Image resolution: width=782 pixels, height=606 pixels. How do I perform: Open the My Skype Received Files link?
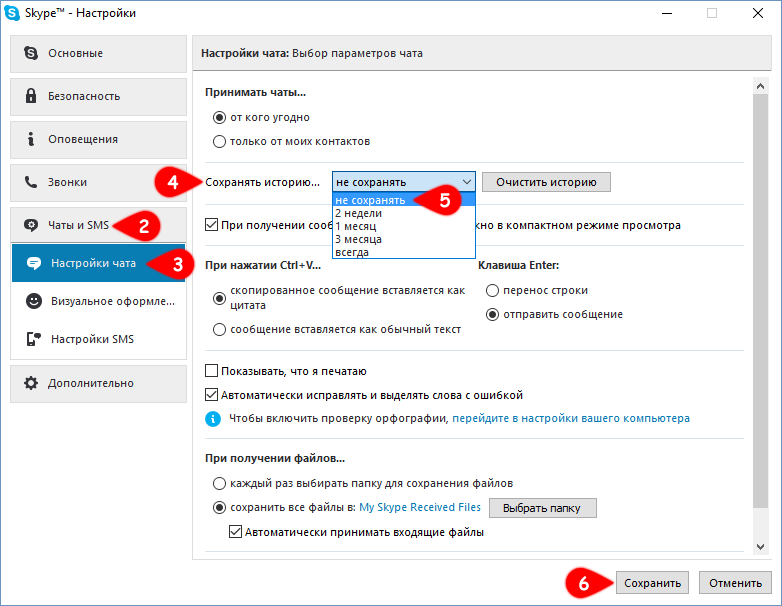coord(420,507)
